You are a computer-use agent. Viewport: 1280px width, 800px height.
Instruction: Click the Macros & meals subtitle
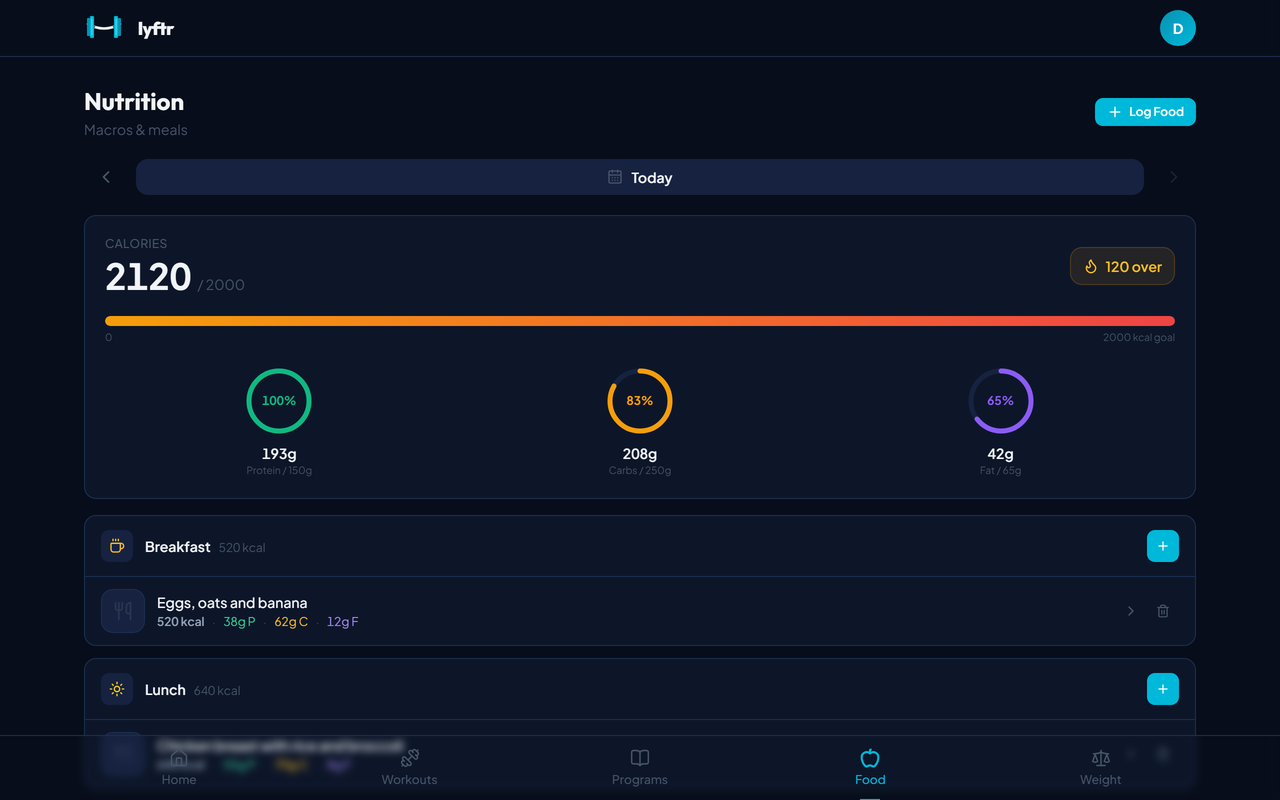(136, 130)
